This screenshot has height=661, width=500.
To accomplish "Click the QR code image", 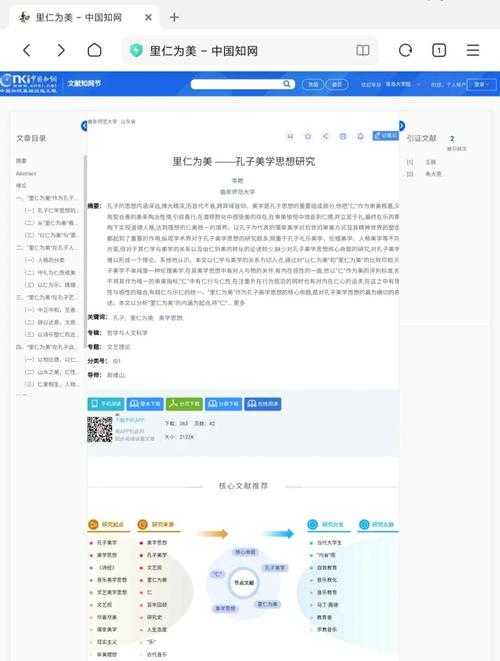I will click(x=99, y=430).
